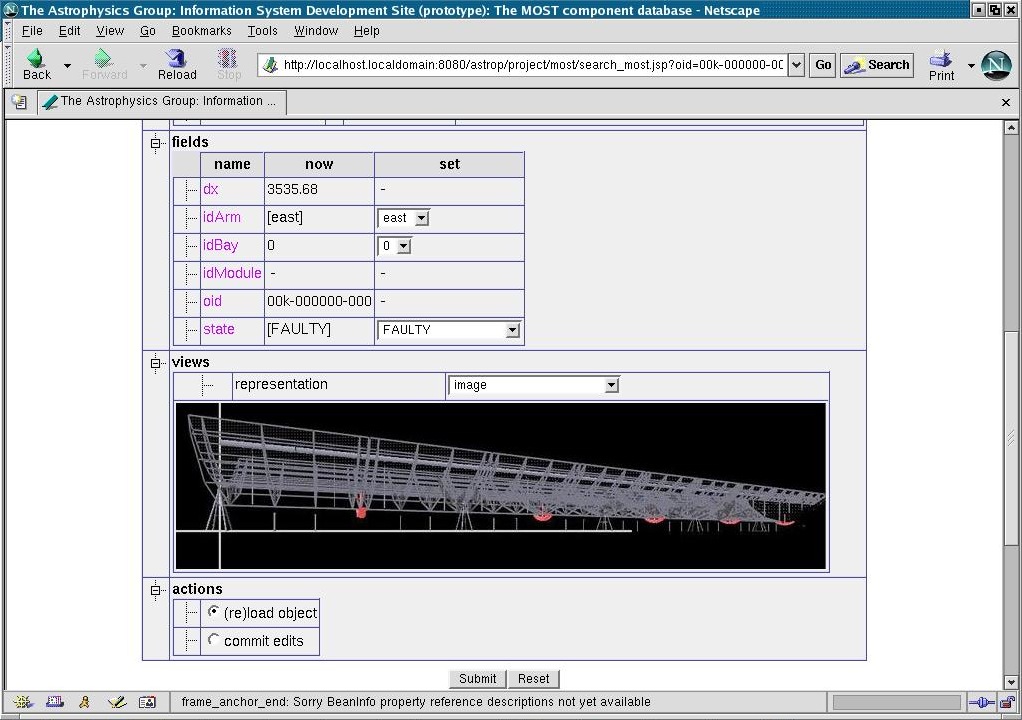Image resolution: width=1022 pixels, height=720 pixels.
Task: Open Address Book icon in status bar
Action: [x=147, y=702]
